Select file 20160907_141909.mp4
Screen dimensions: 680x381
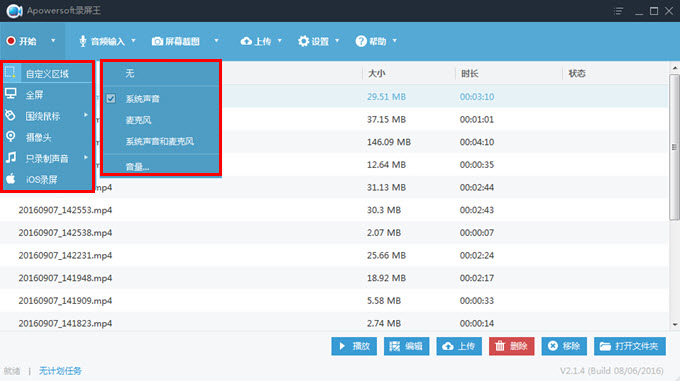65,300
